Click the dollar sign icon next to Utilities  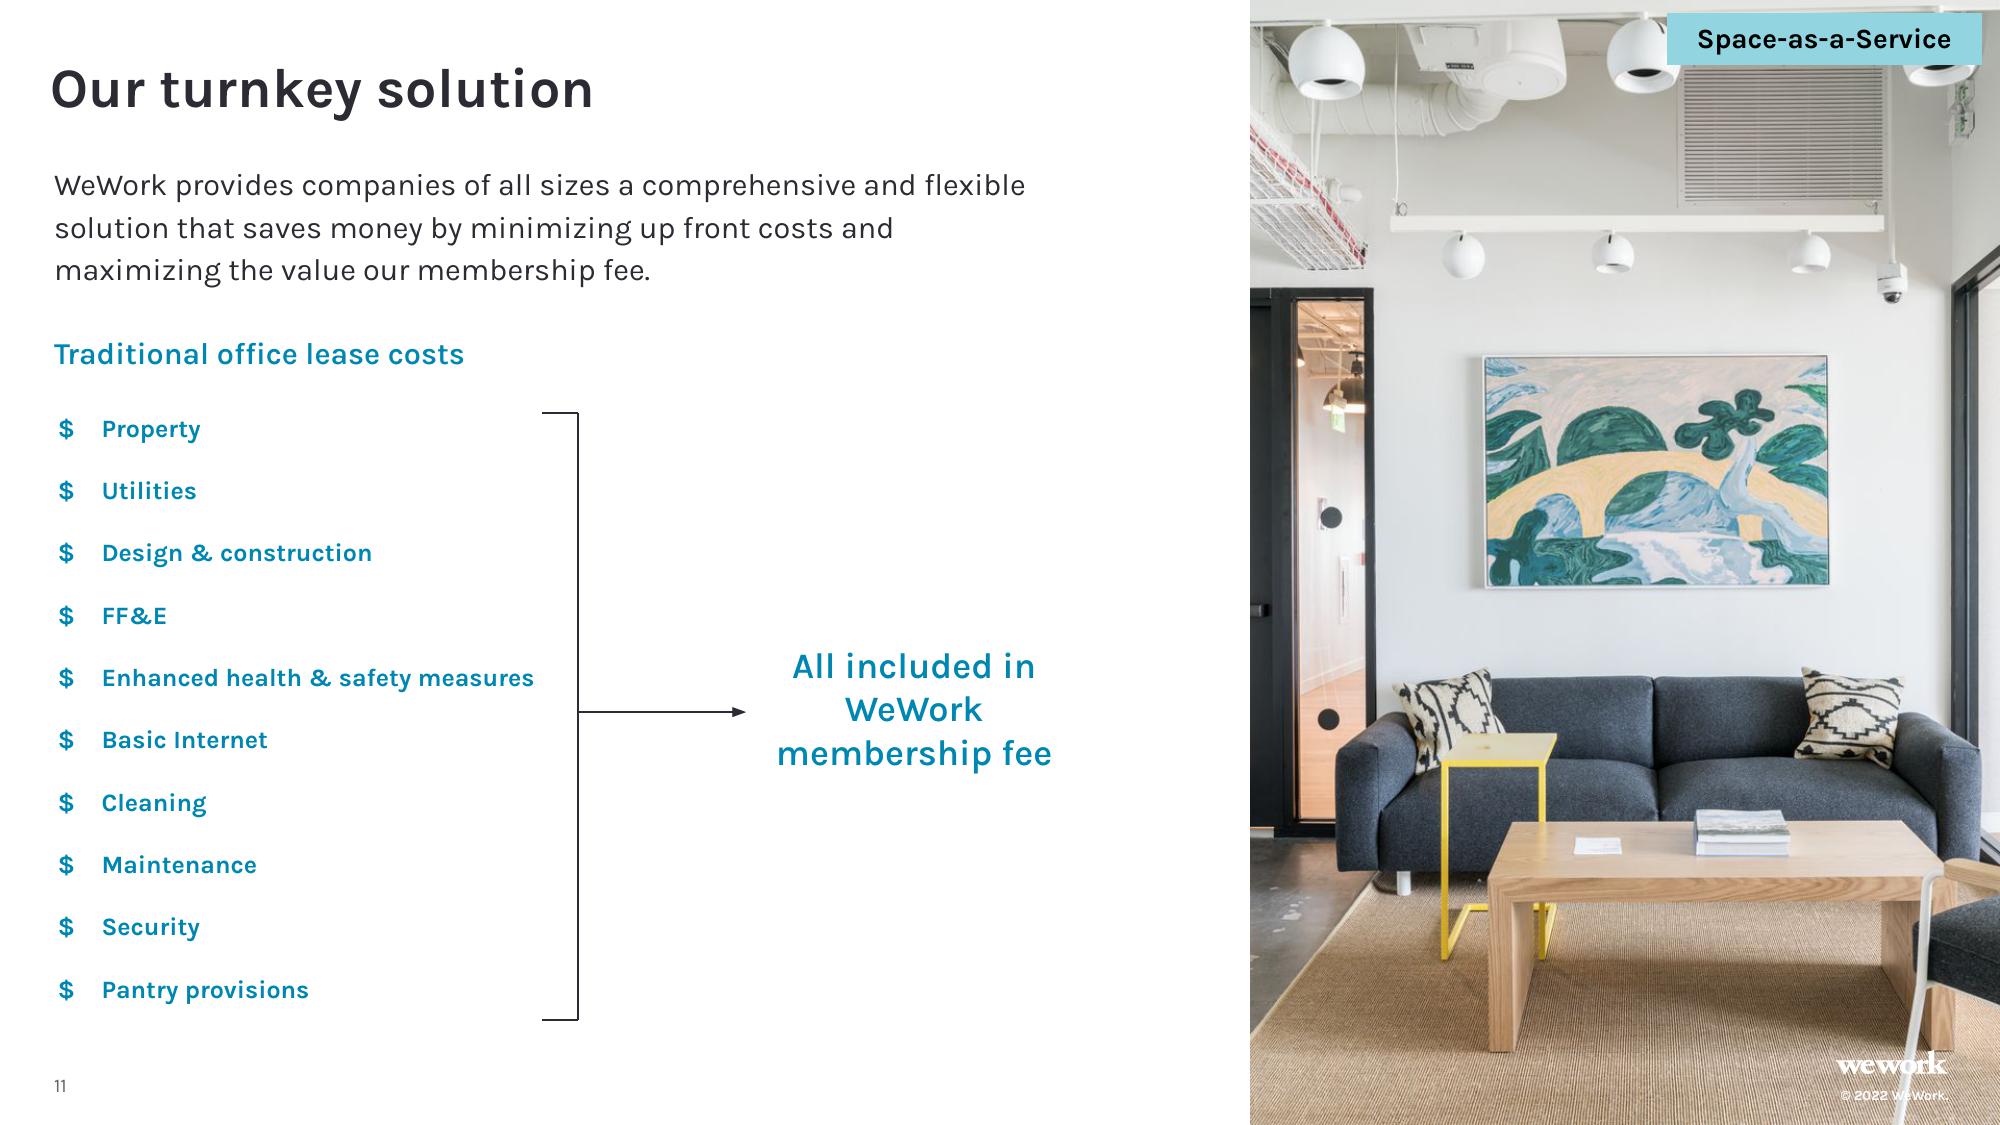(65, 490)
